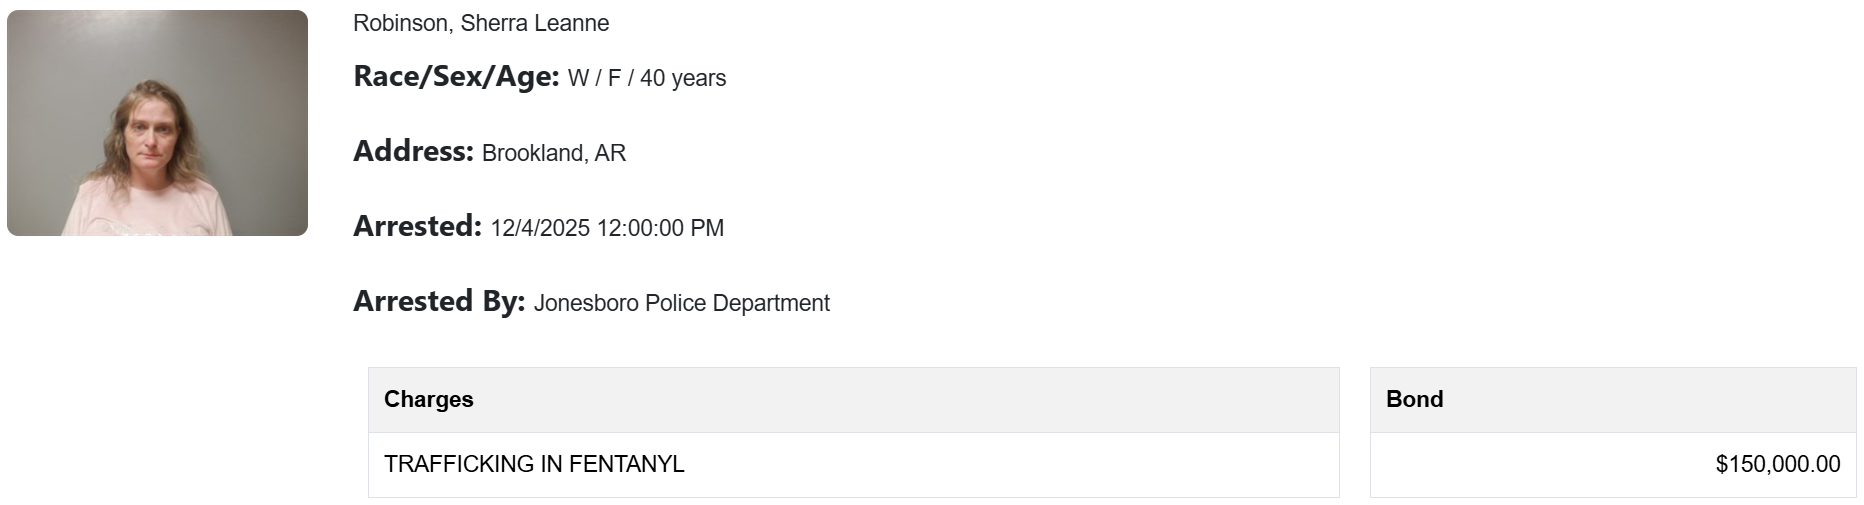The width and height of the screenshot is (1864, 505).
Task: Click the "Charges" table header
Action: point(429,399)
